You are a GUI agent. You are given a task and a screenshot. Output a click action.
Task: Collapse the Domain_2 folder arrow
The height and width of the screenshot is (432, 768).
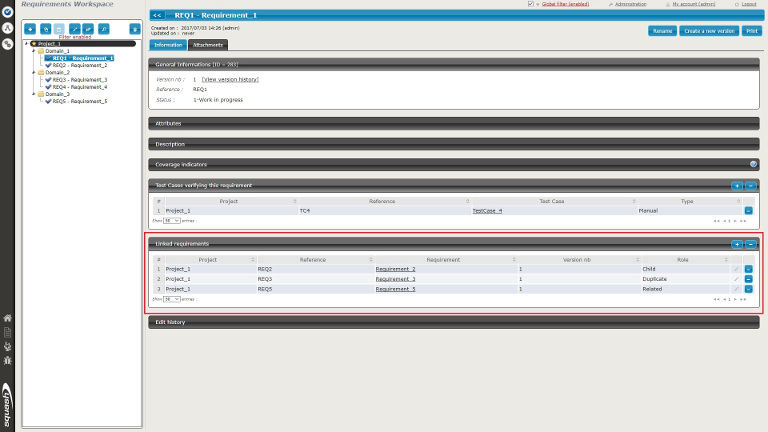click(x=34, y=72)
